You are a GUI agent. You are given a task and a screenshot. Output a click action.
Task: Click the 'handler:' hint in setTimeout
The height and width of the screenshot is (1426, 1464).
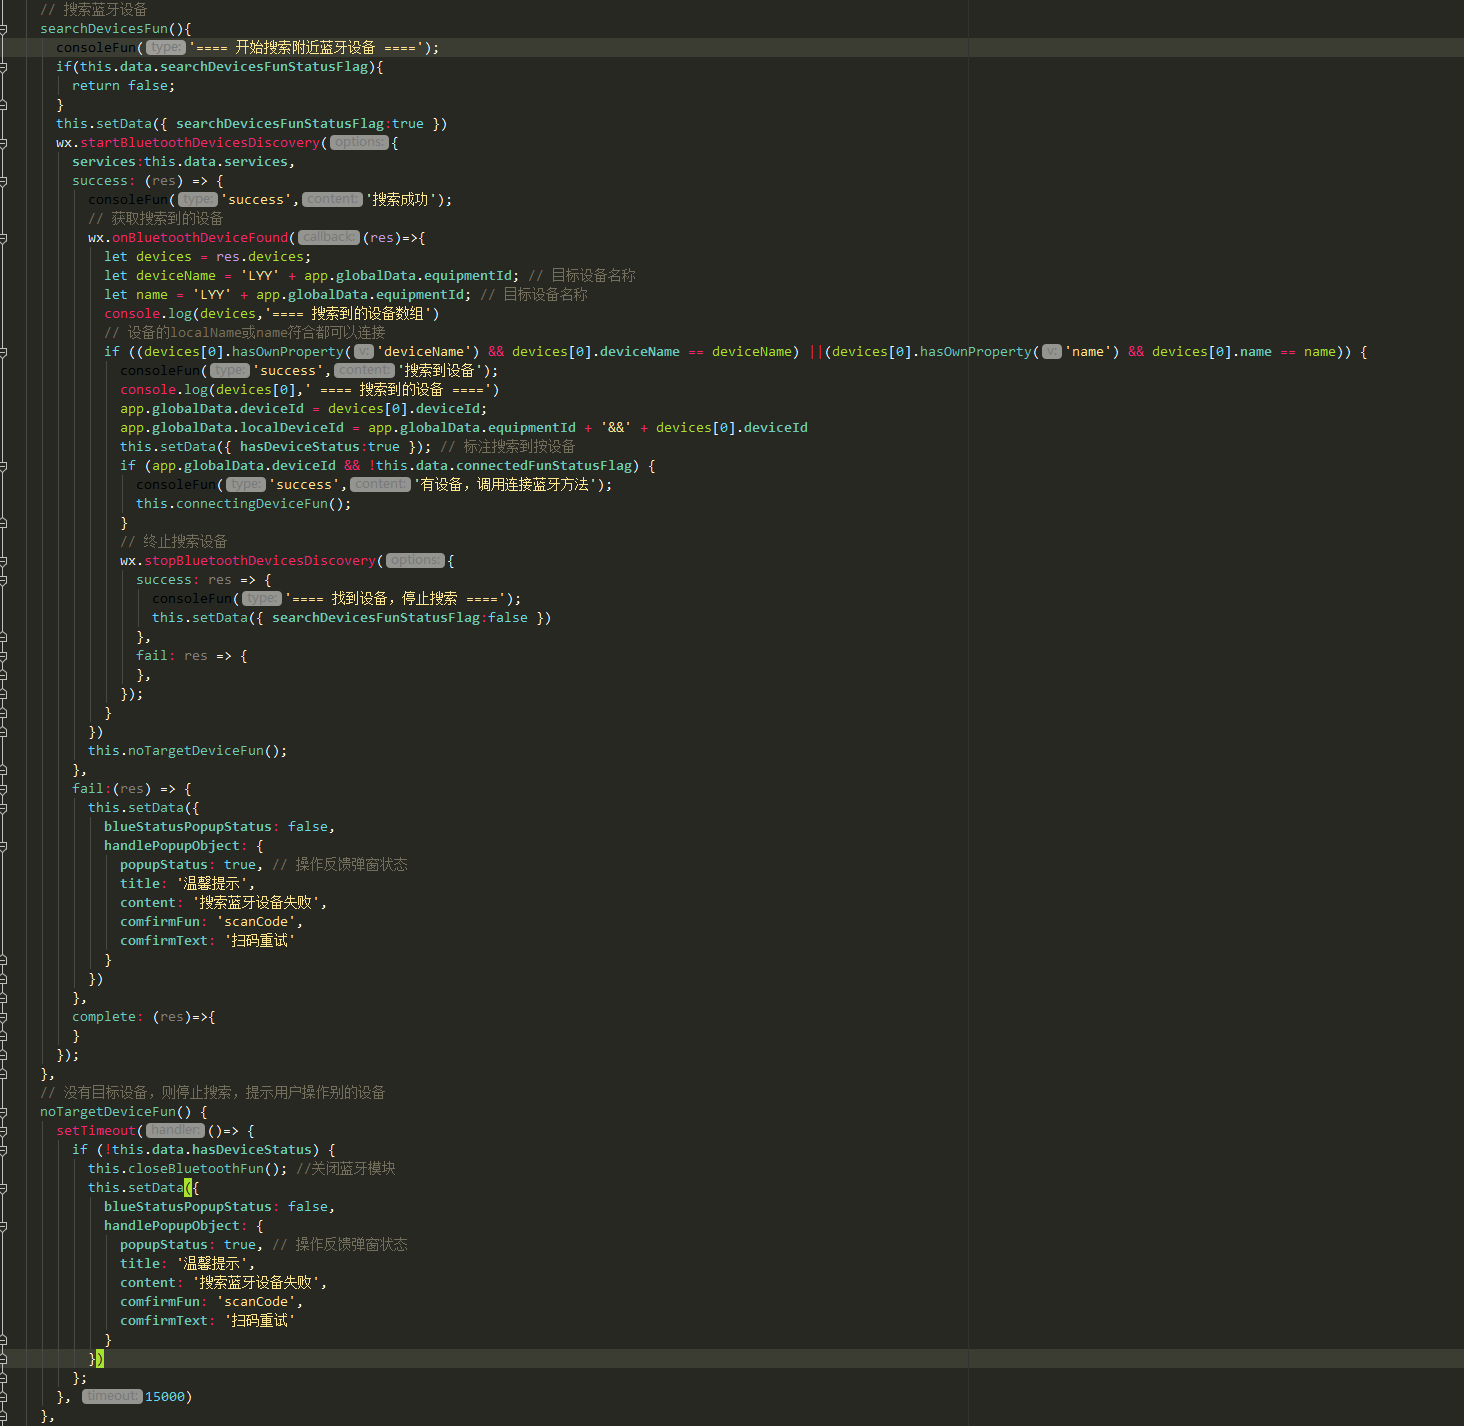coord(175,1131)
